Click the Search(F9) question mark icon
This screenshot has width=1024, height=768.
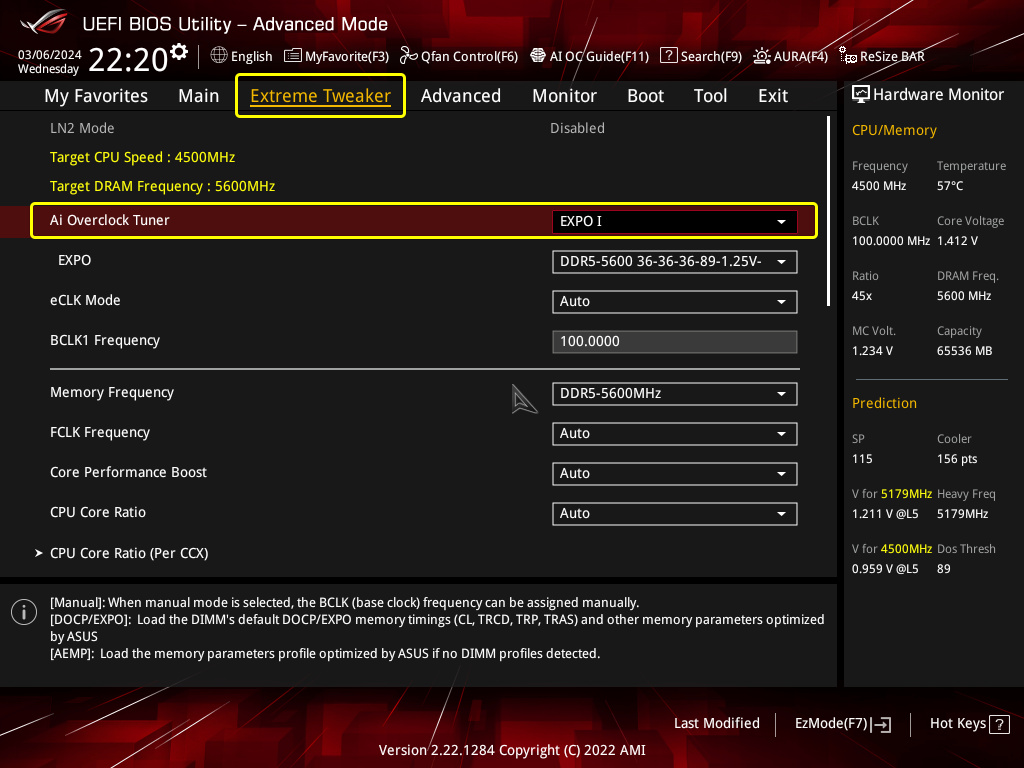[668, 56]
